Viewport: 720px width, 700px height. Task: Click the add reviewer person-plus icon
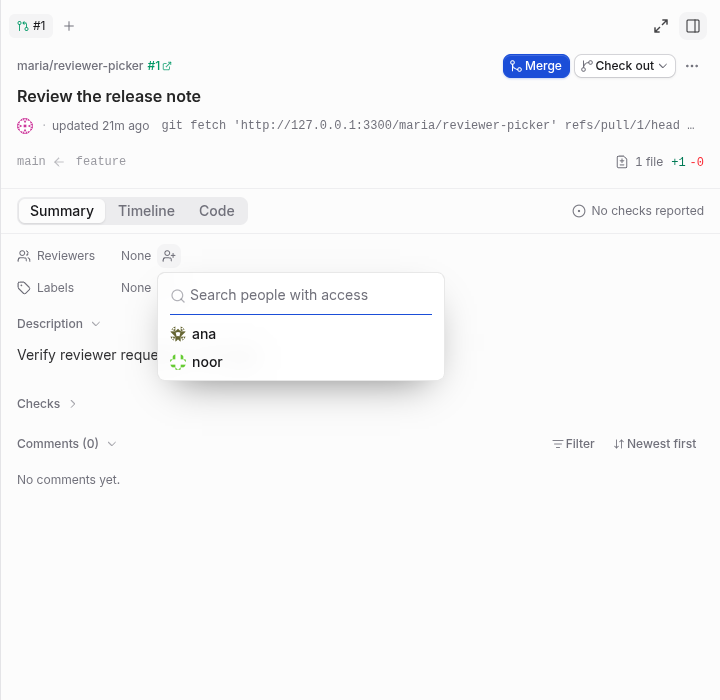pyautogui.click(x=169, y=256)
